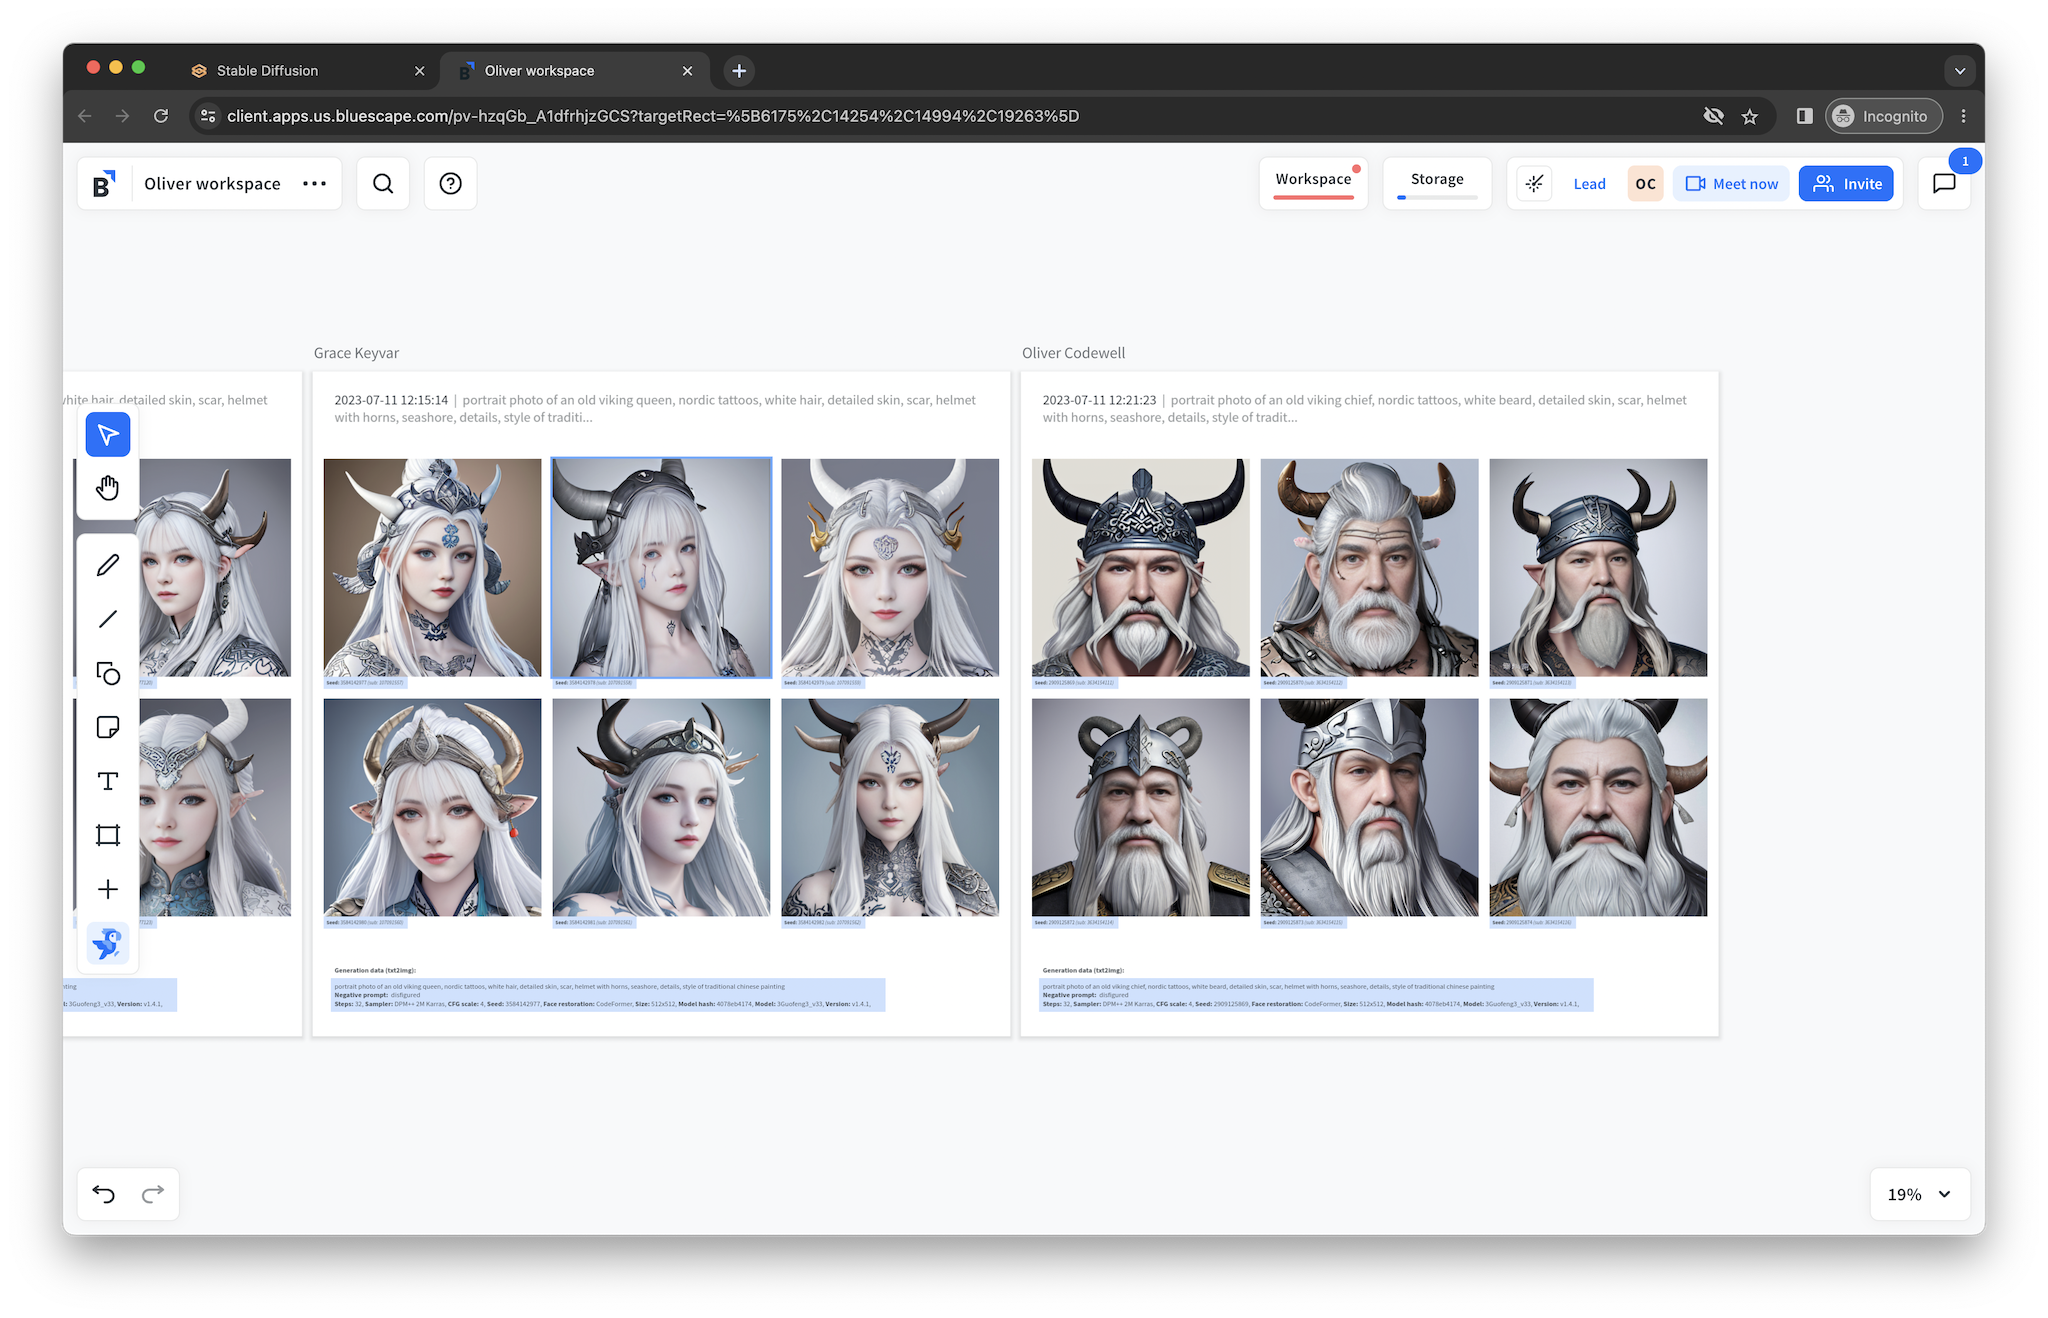Open the plus add-content menu
The image size is (2048, 1318).
(x=108, y=889)
